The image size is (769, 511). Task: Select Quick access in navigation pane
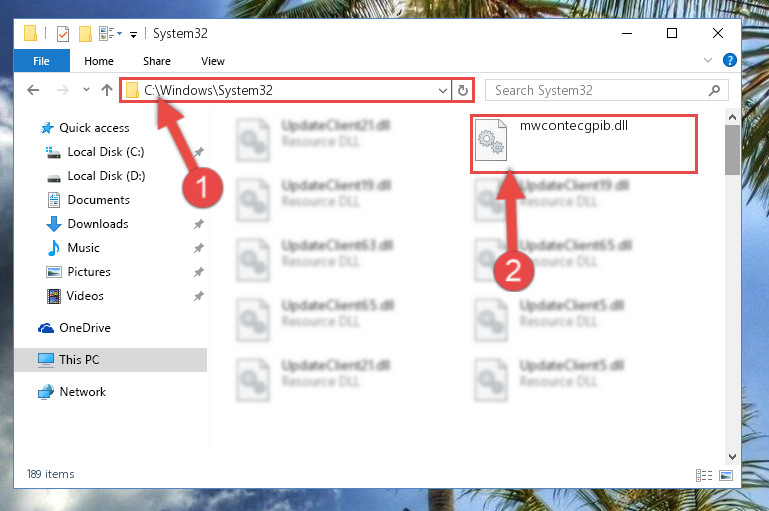pos(94,128)
